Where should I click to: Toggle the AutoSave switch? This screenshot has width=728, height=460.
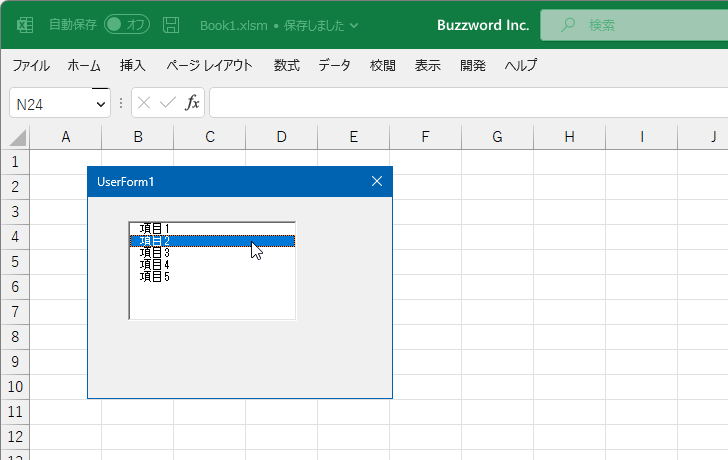pos(127,25)
